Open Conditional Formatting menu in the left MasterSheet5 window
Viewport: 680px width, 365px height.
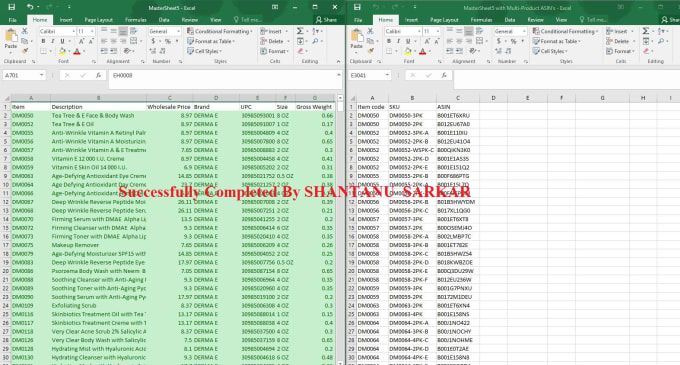tap(219, 31)
